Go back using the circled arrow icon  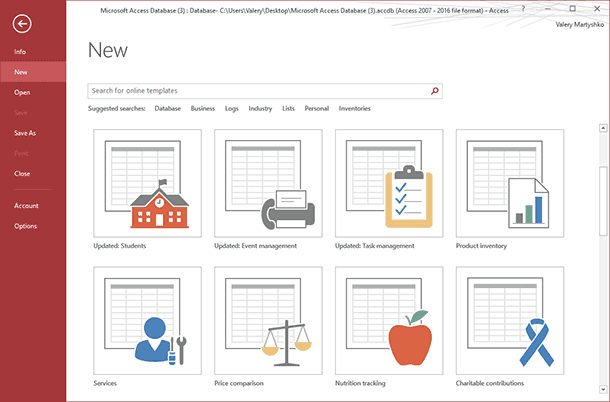pyautogui.click(x=22, y=24)
